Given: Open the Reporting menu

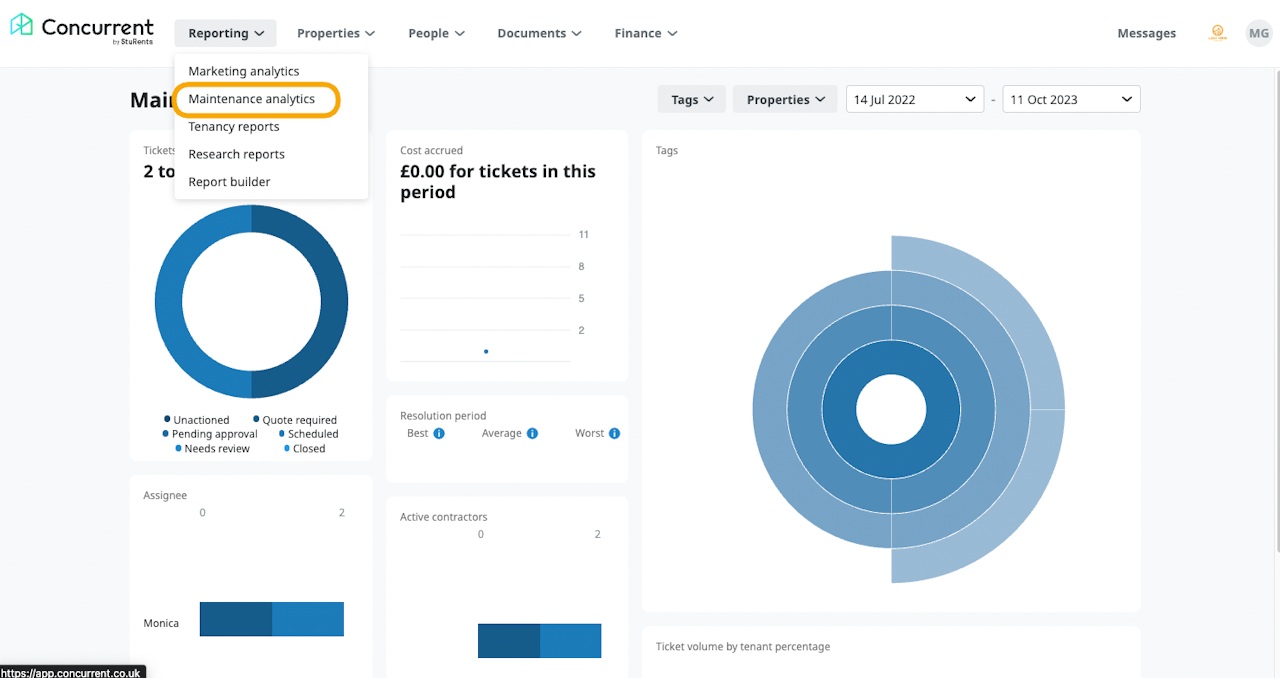Looking at the screenshot, I should point(226,33).
